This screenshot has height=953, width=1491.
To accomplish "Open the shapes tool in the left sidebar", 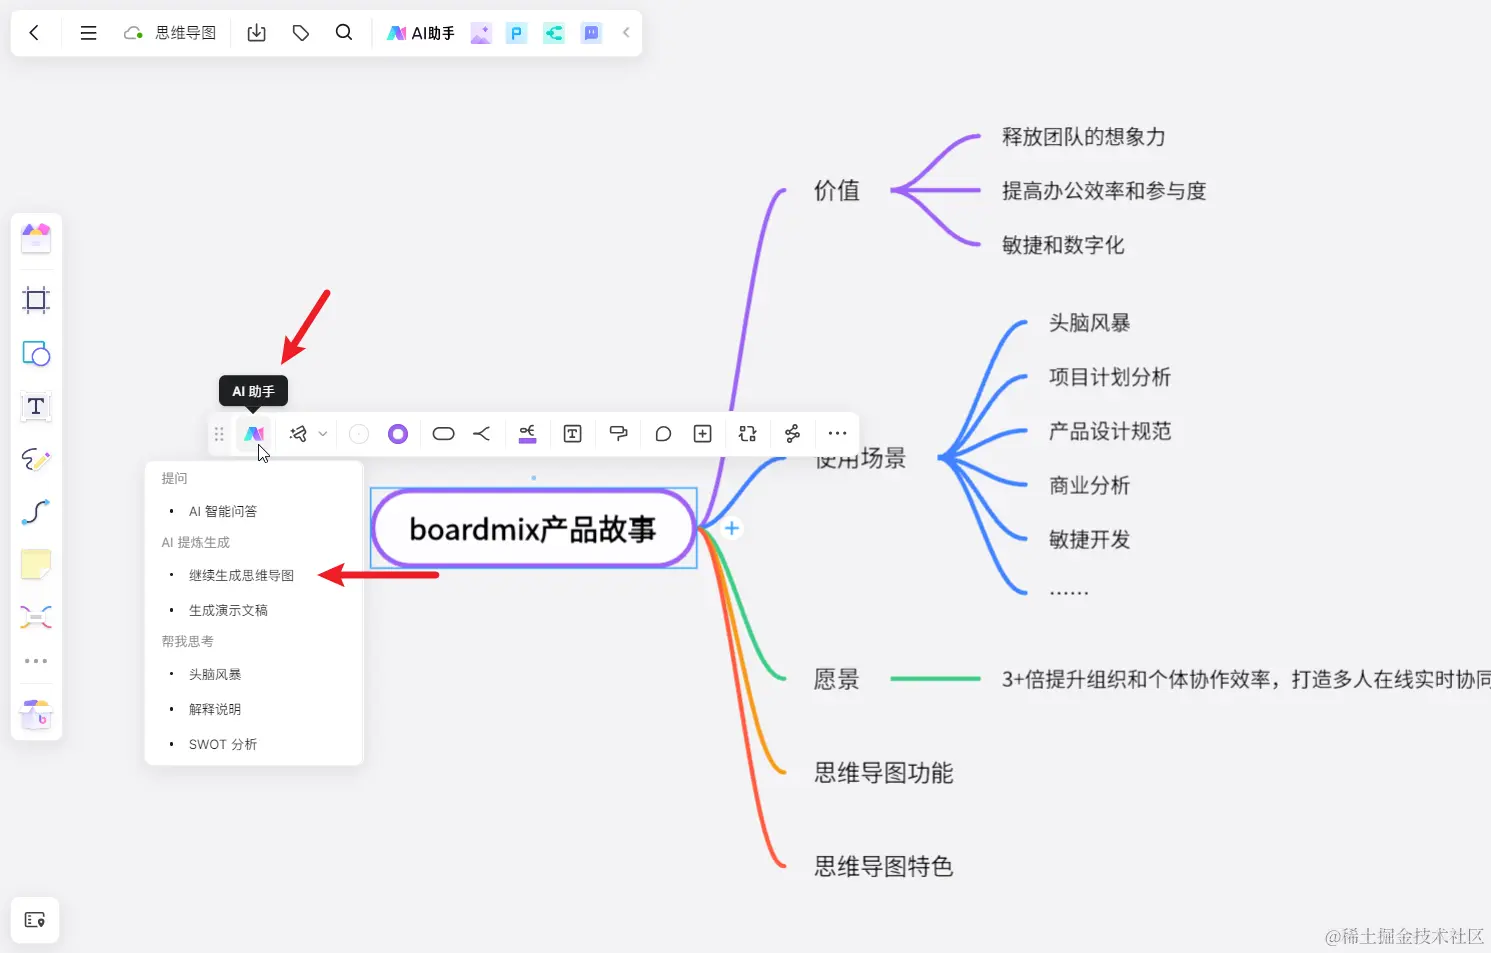I will pyautogui.click(x=36, y=353).
